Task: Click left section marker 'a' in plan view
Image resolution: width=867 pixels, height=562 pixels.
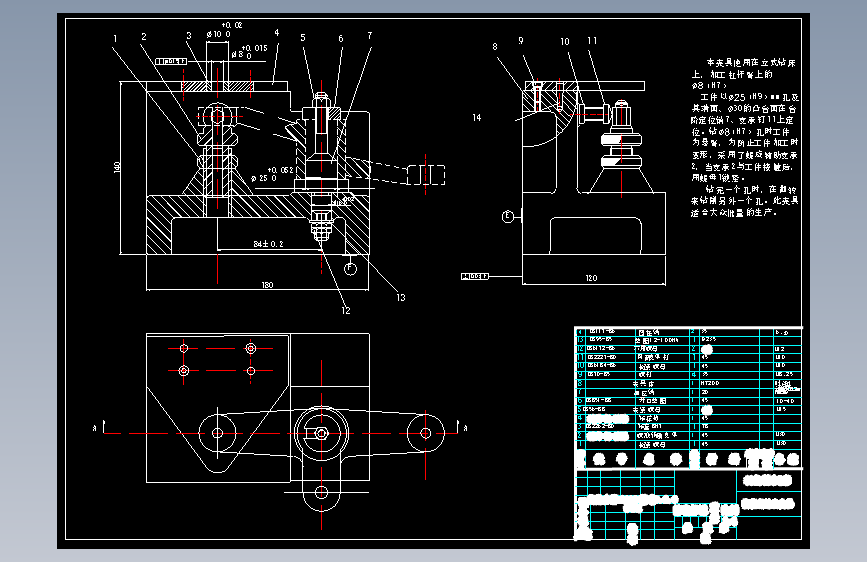Action: coord(95,428)
